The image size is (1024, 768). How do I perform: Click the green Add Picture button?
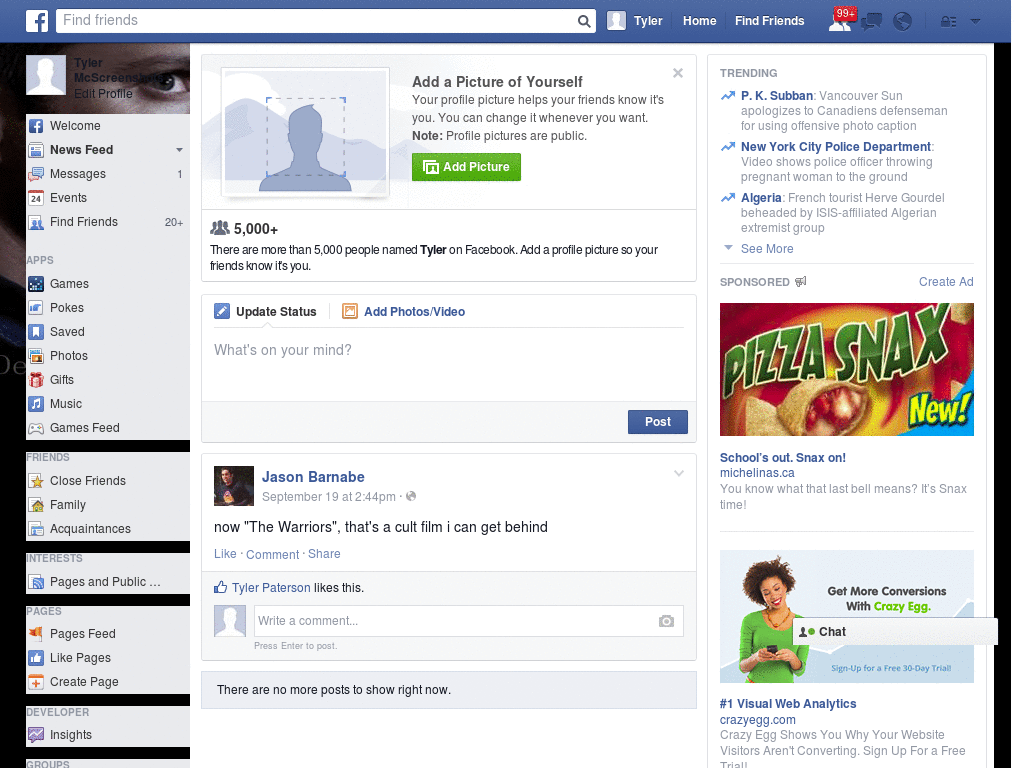click(466, 167)
